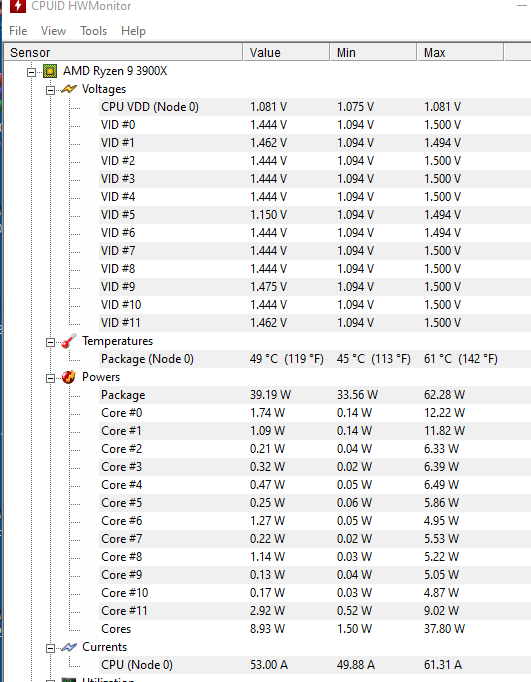The height and width of the screenshot is (682, 531).
Task: Select the Core #8 power row
Action: (315, 557)
